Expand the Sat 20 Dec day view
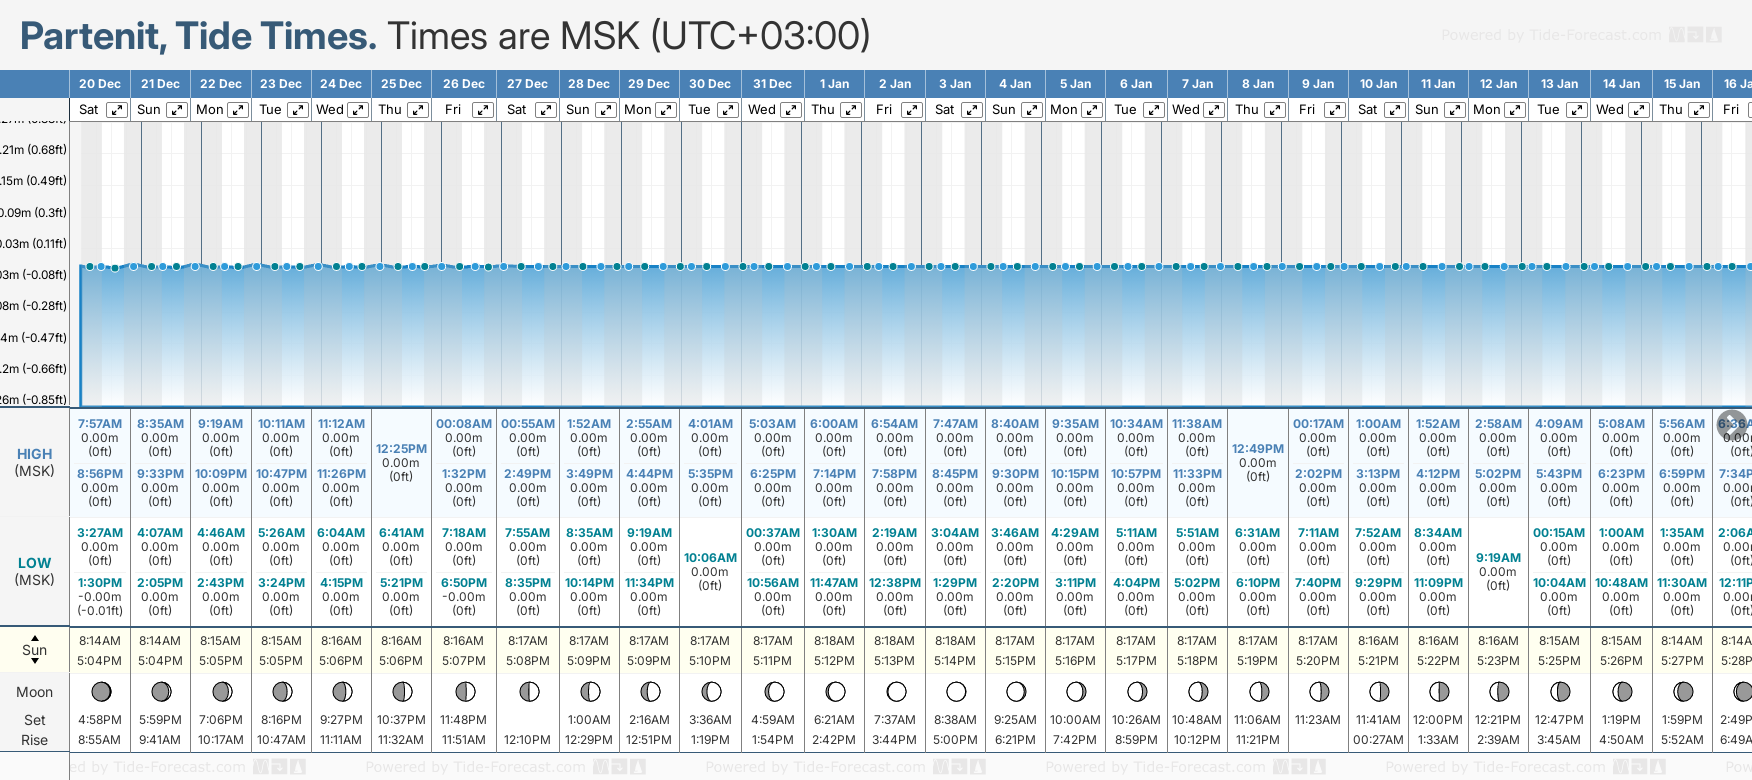This screenshot has height=780, width=1752. [117, 110]
